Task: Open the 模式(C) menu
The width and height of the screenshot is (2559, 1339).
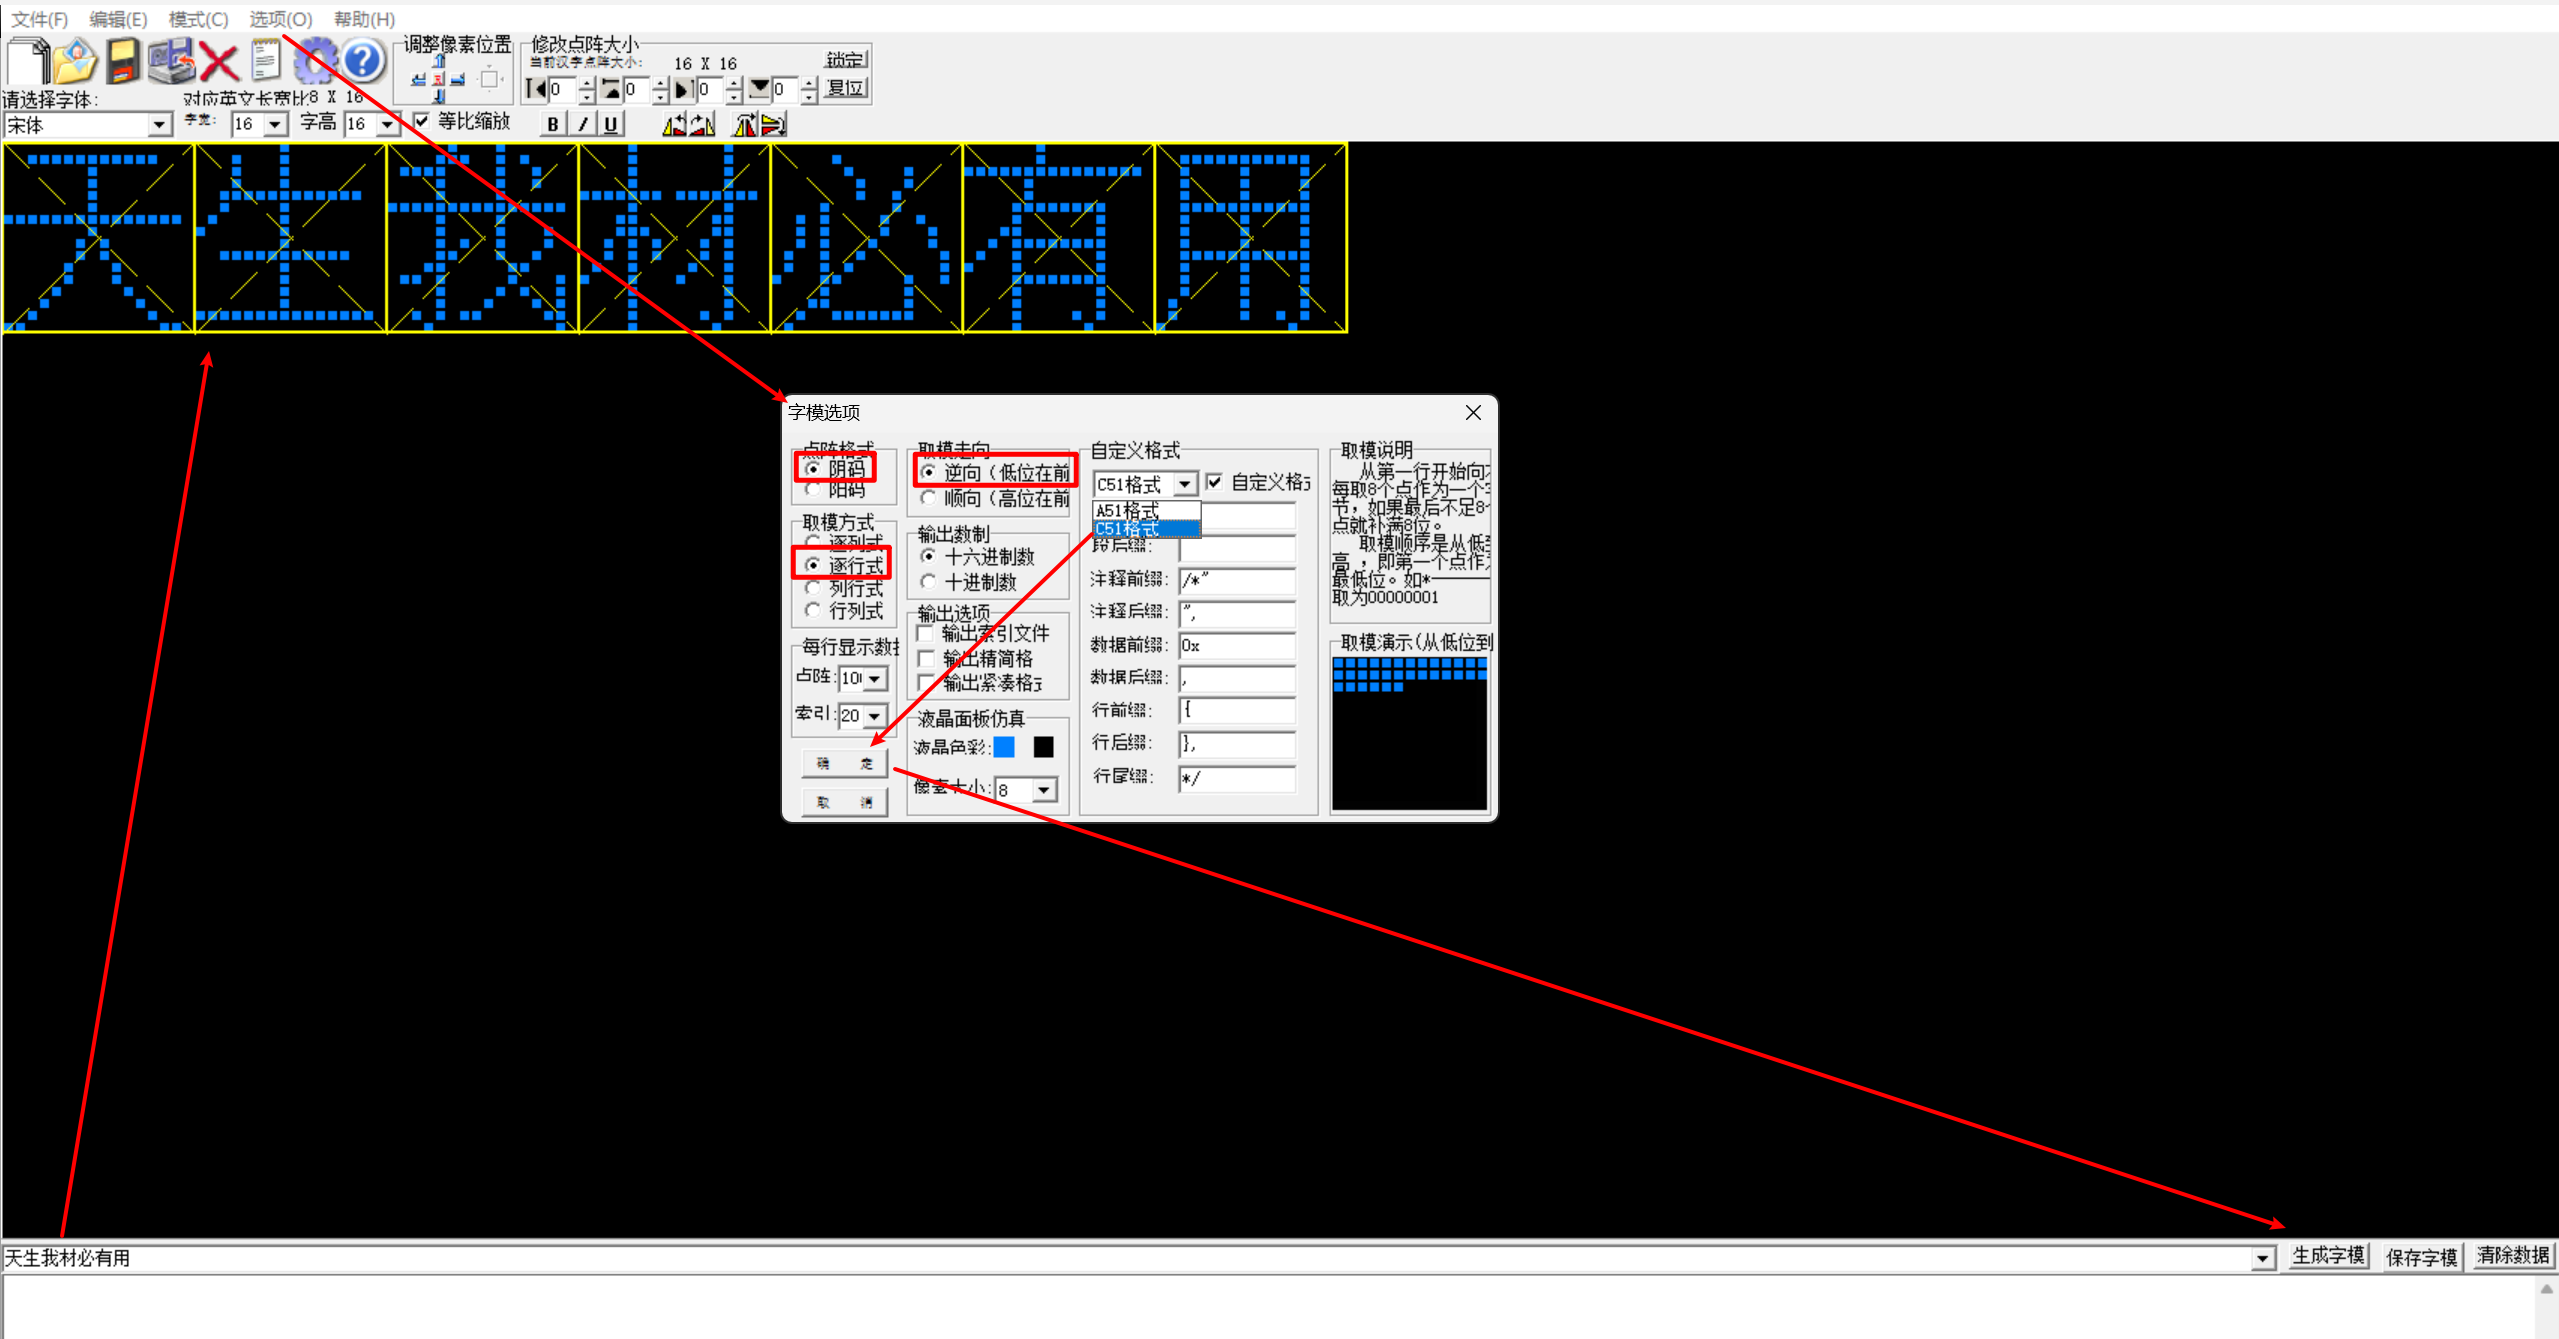Action: [198, 19]
